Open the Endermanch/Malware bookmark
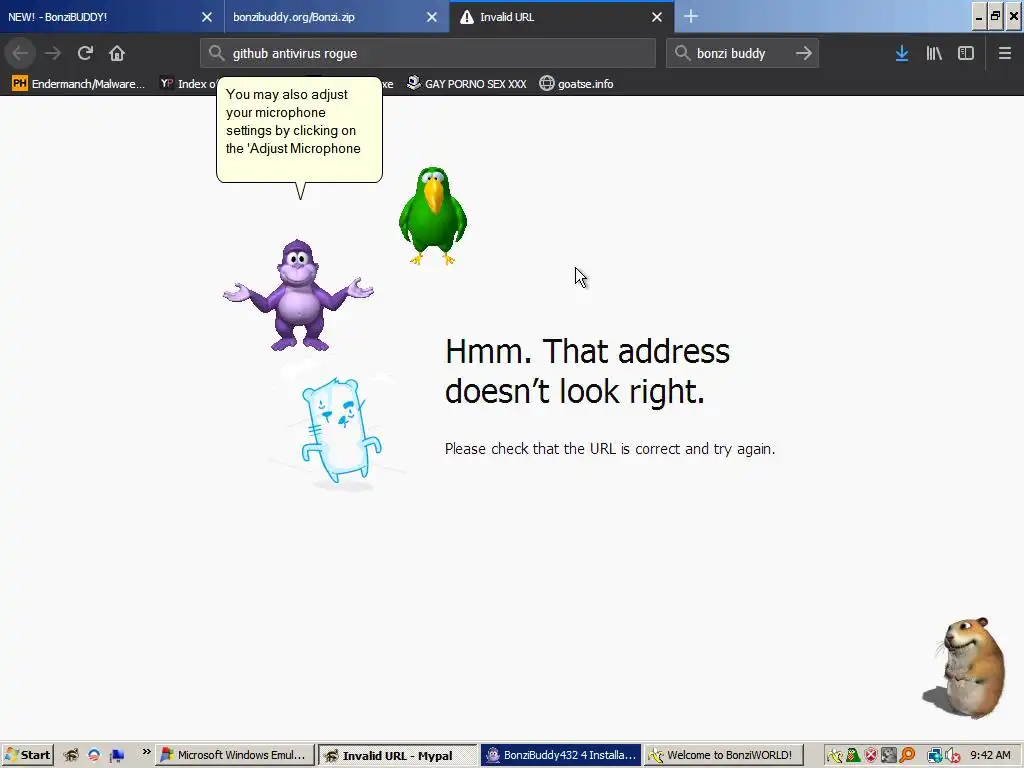 [78, 84]
